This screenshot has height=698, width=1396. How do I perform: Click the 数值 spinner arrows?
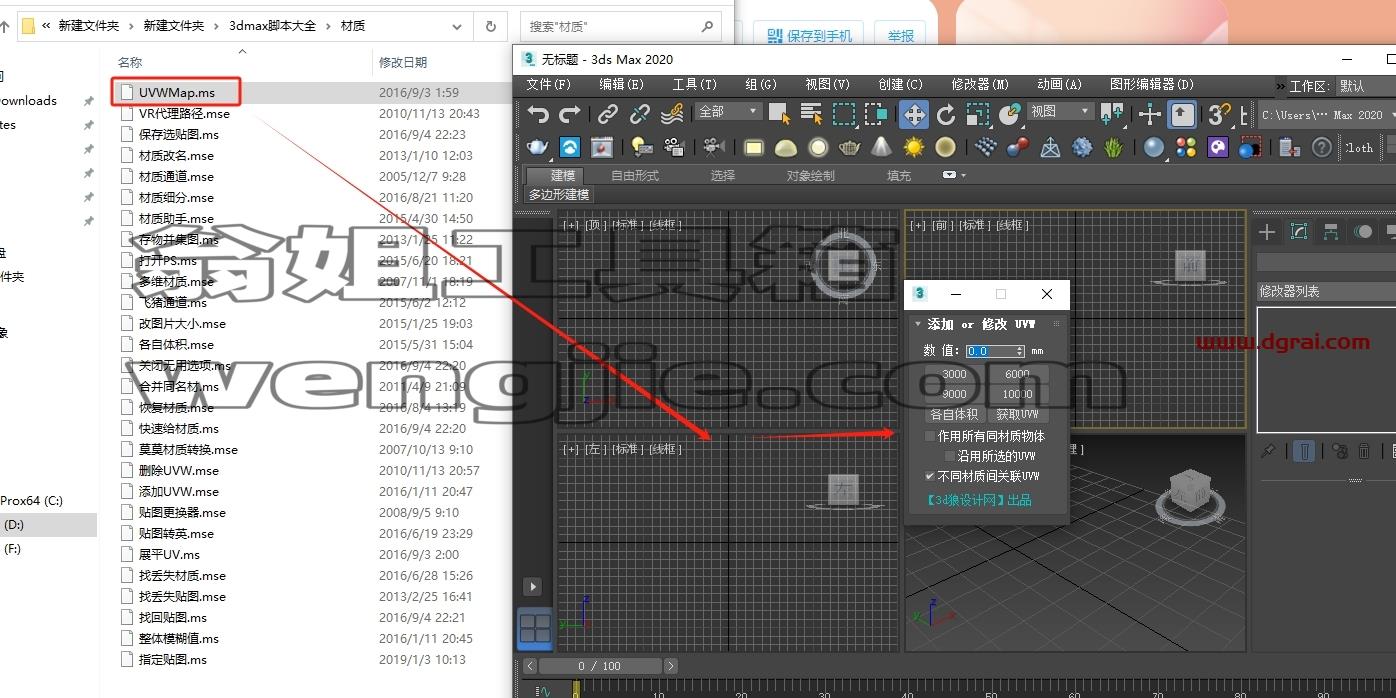coord(1020,351)
